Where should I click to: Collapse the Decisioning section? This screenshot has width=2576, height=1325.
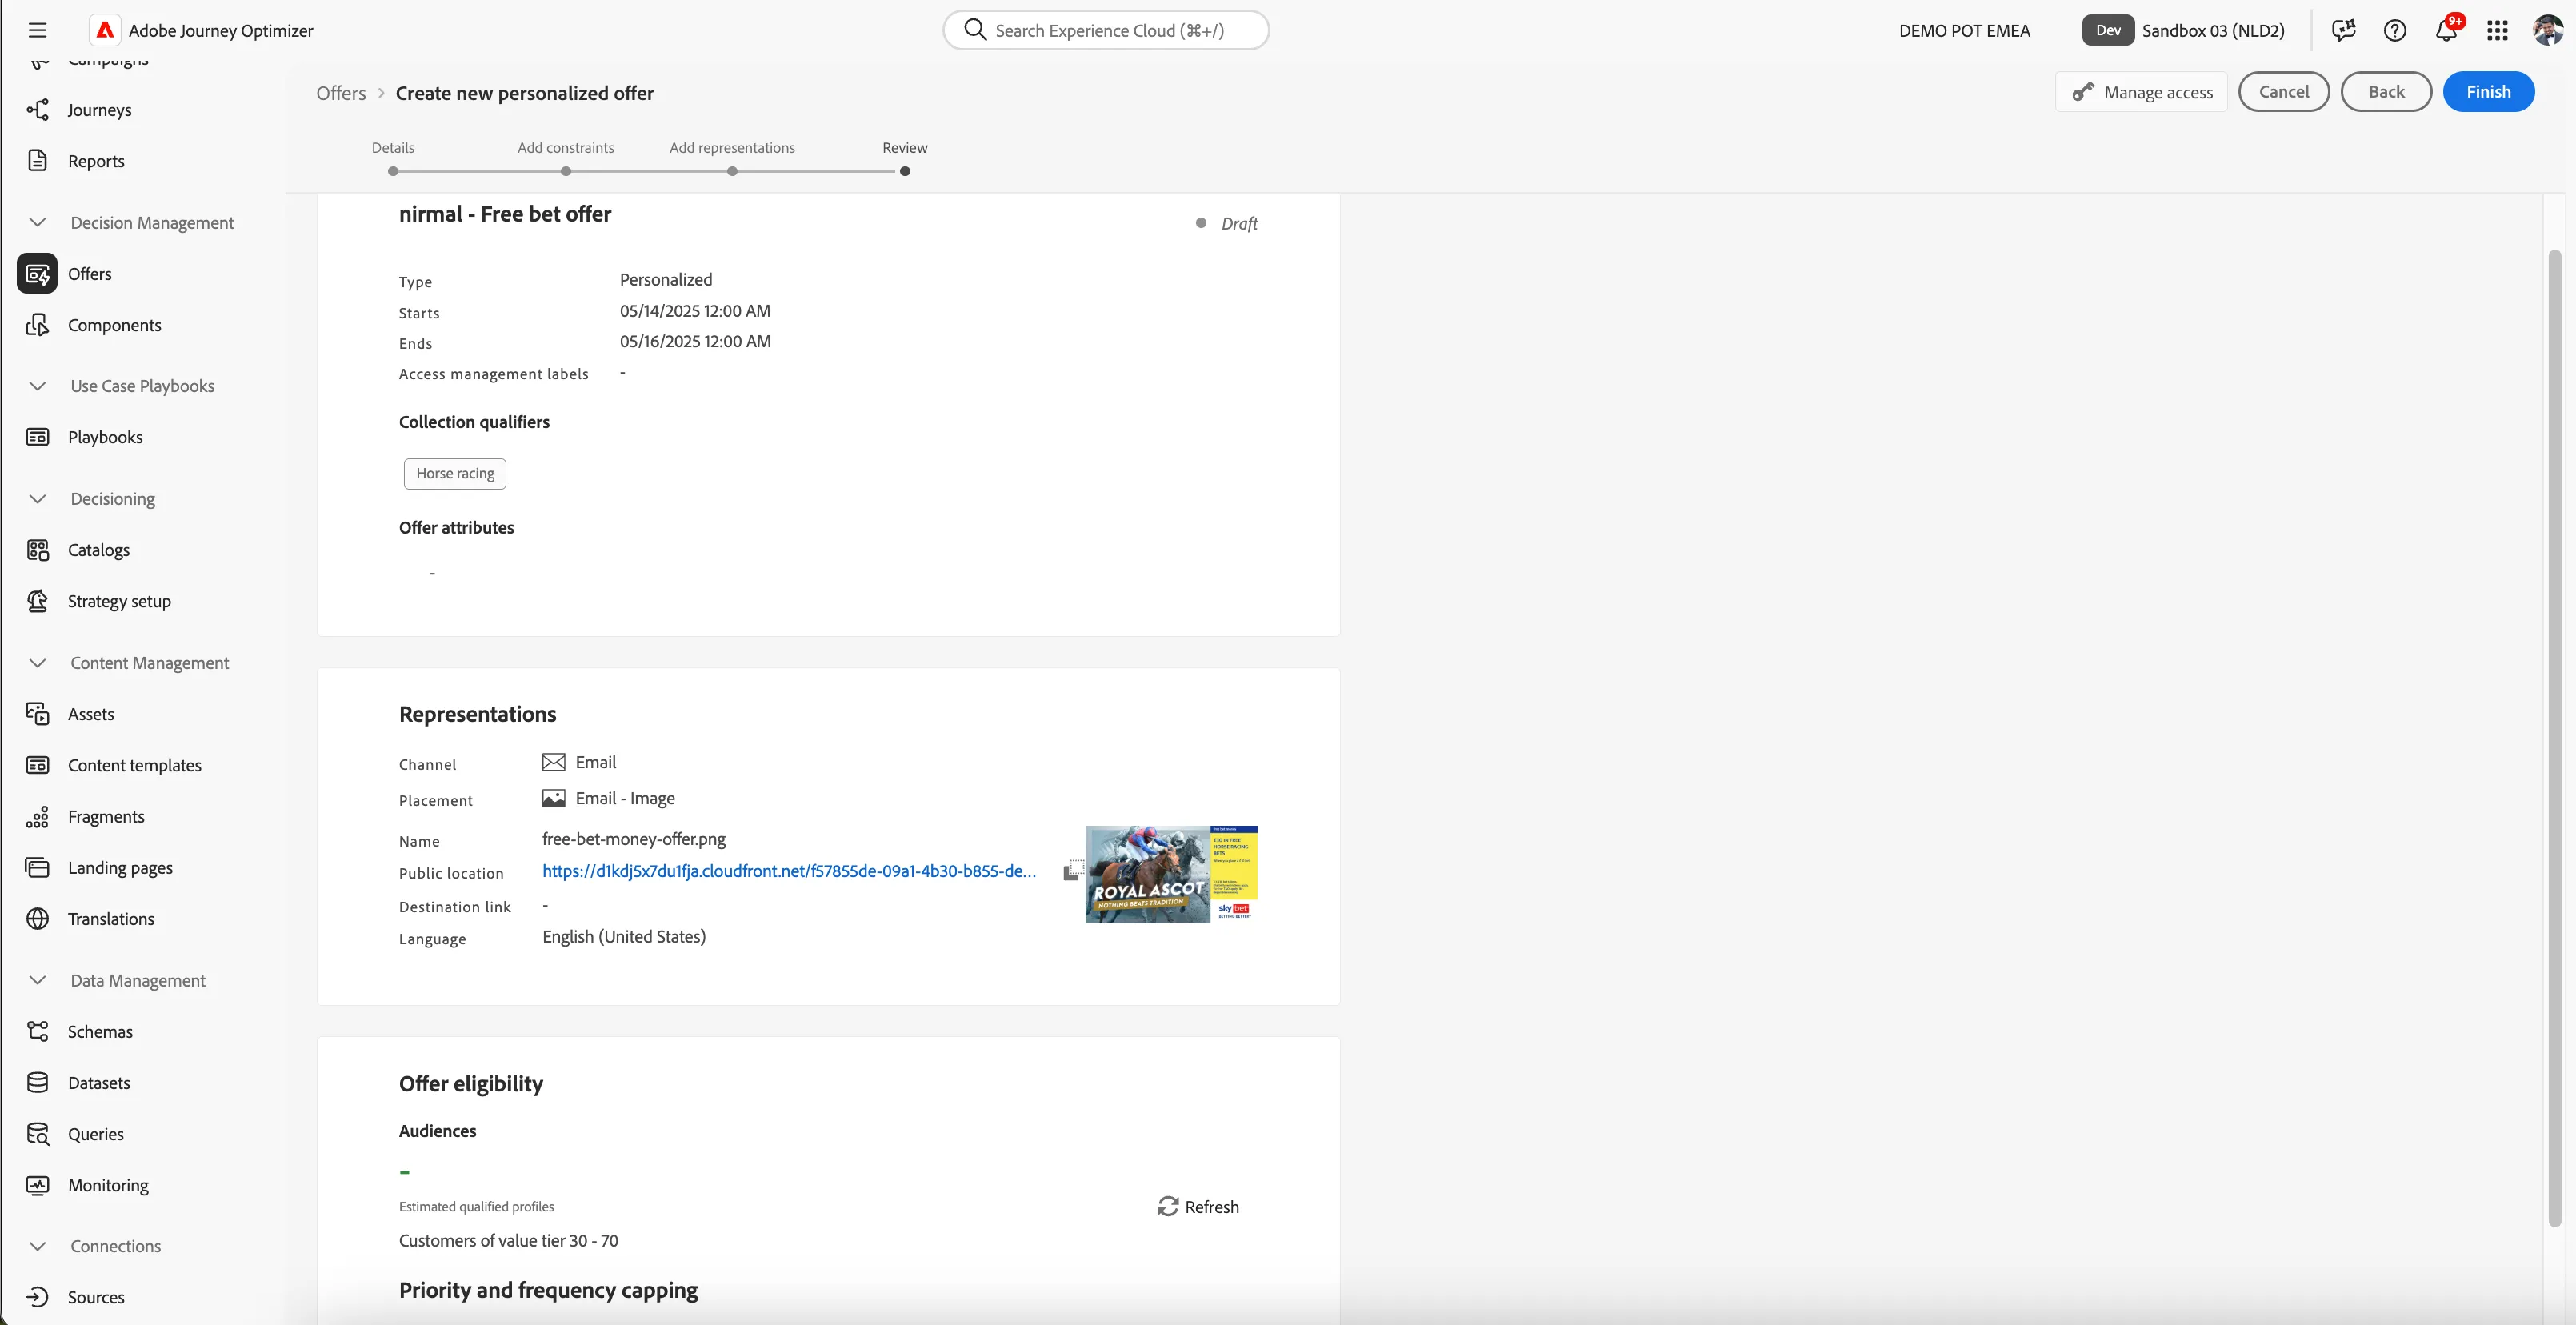(37, 499)
